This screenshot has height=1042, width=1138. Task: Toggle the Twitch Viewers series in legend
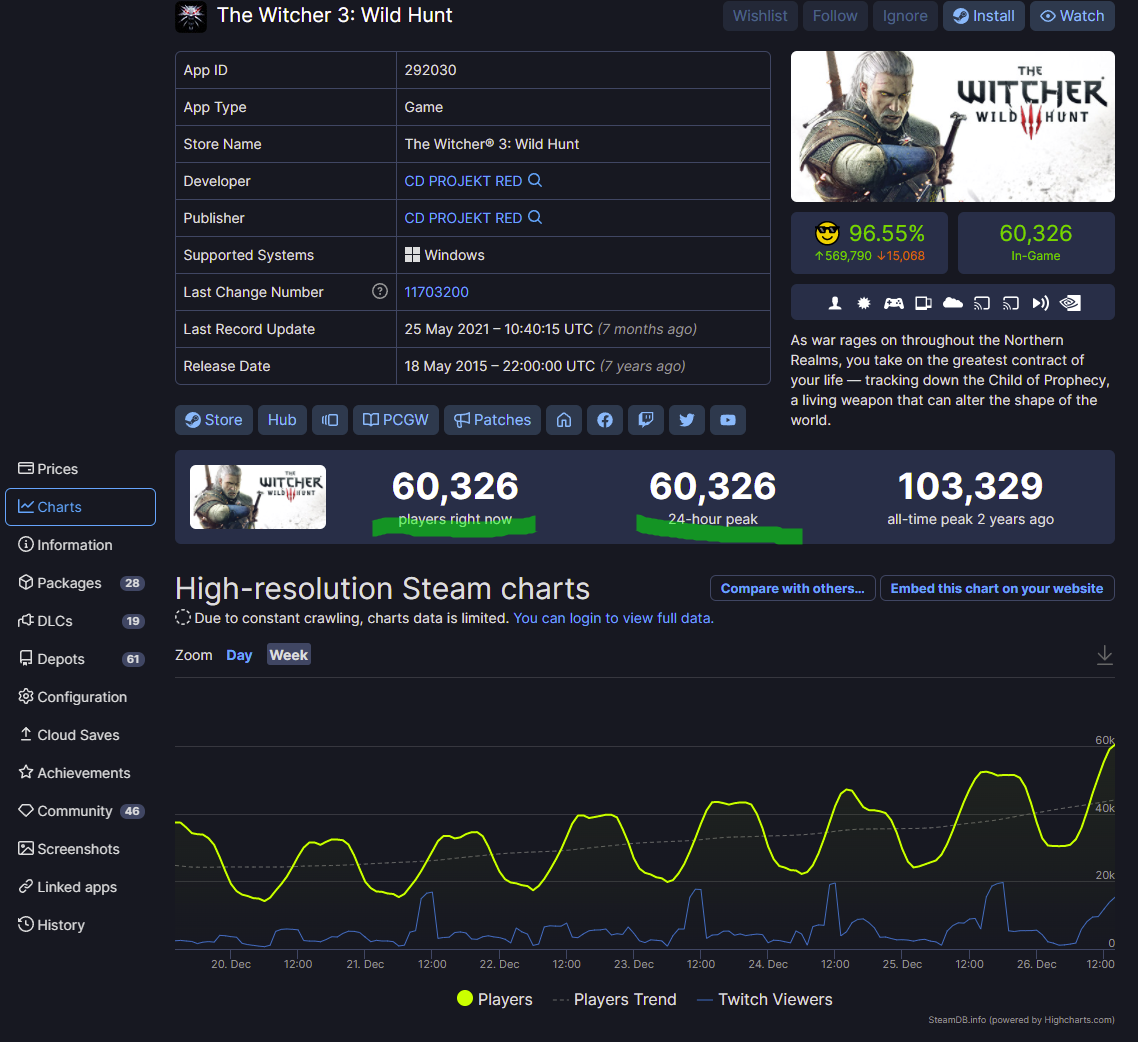[765, 999]
